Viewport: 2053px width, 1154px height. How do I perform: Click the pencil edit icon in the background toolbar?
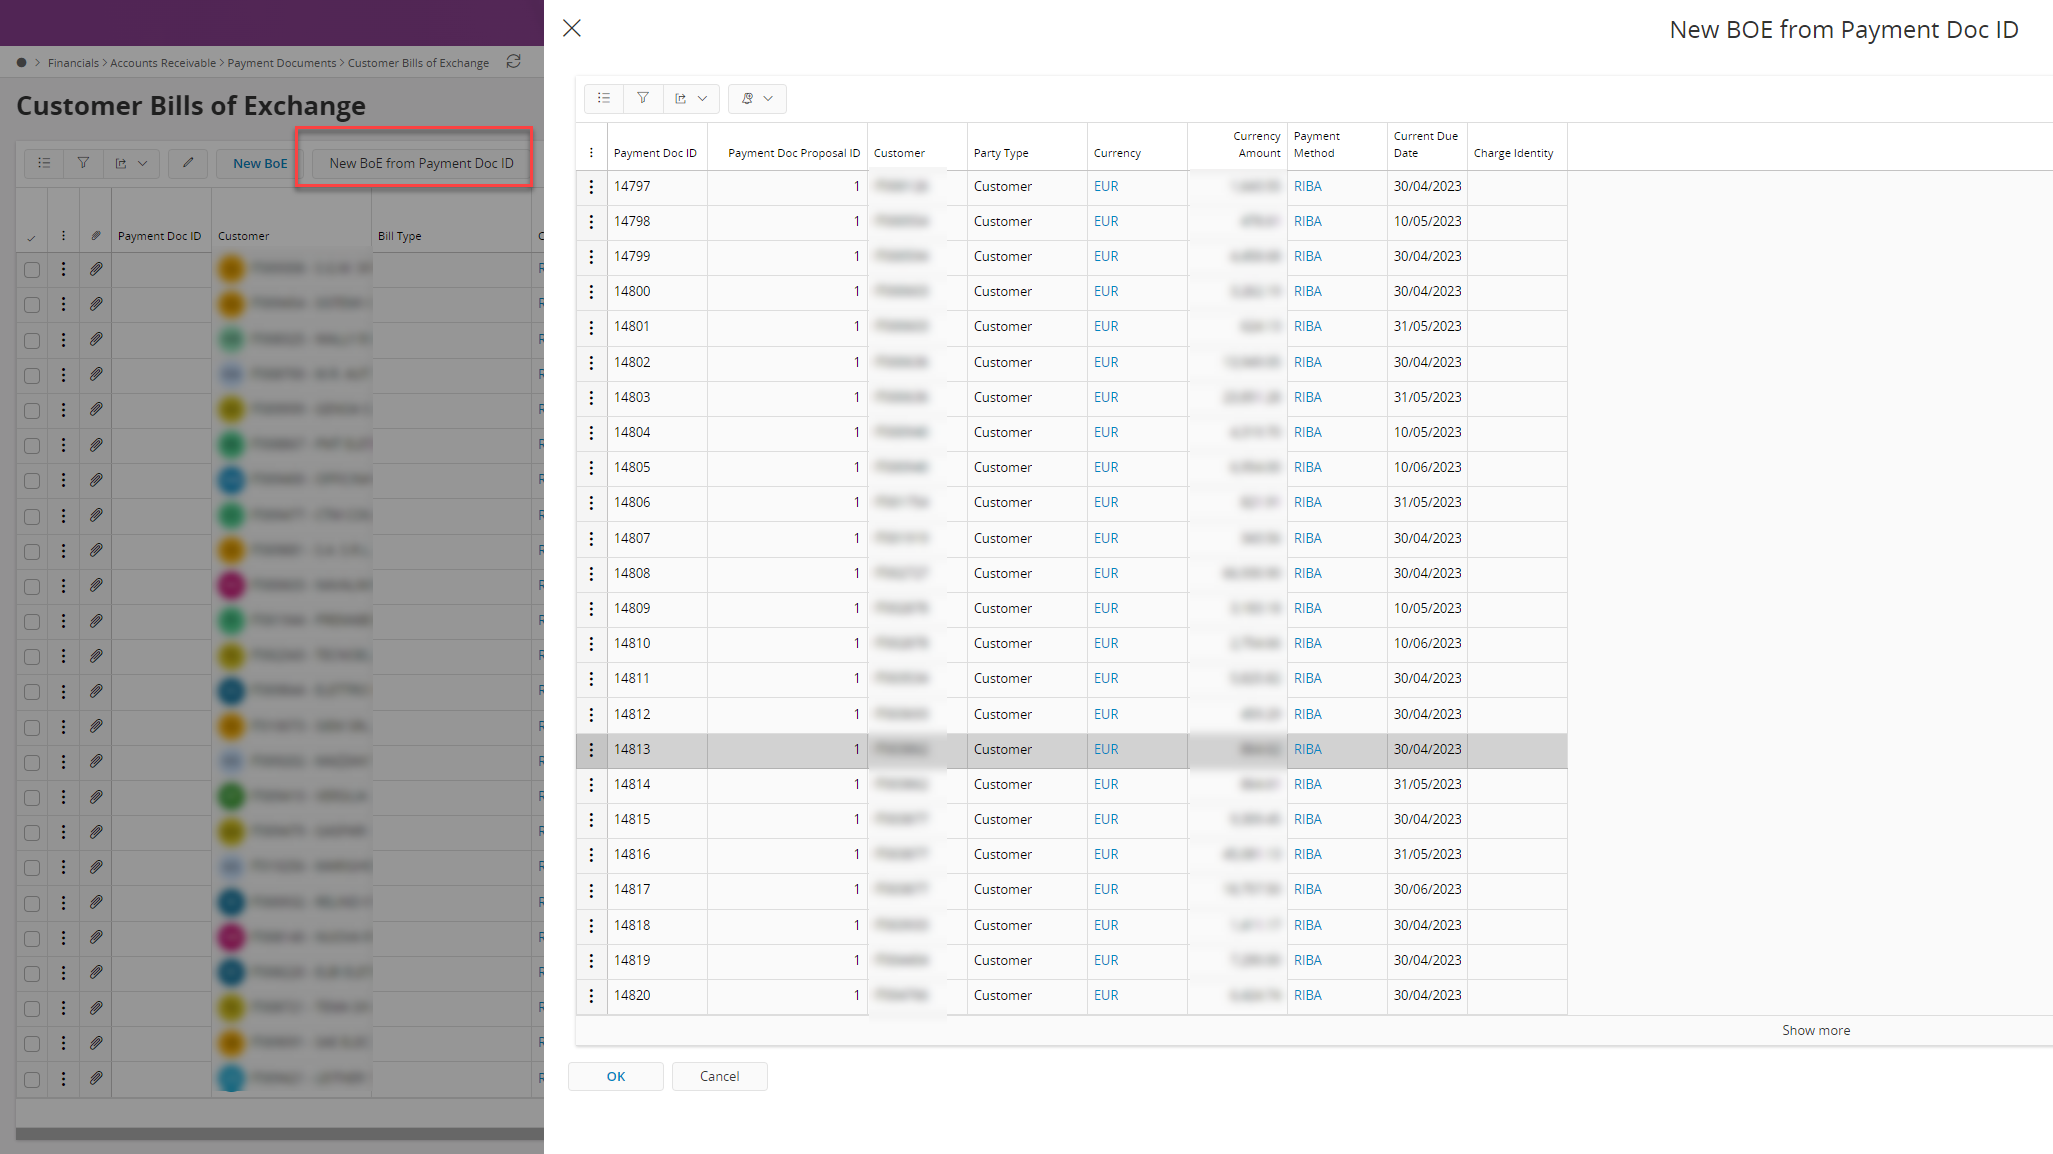pyautogui.click(x=188, y=163)
